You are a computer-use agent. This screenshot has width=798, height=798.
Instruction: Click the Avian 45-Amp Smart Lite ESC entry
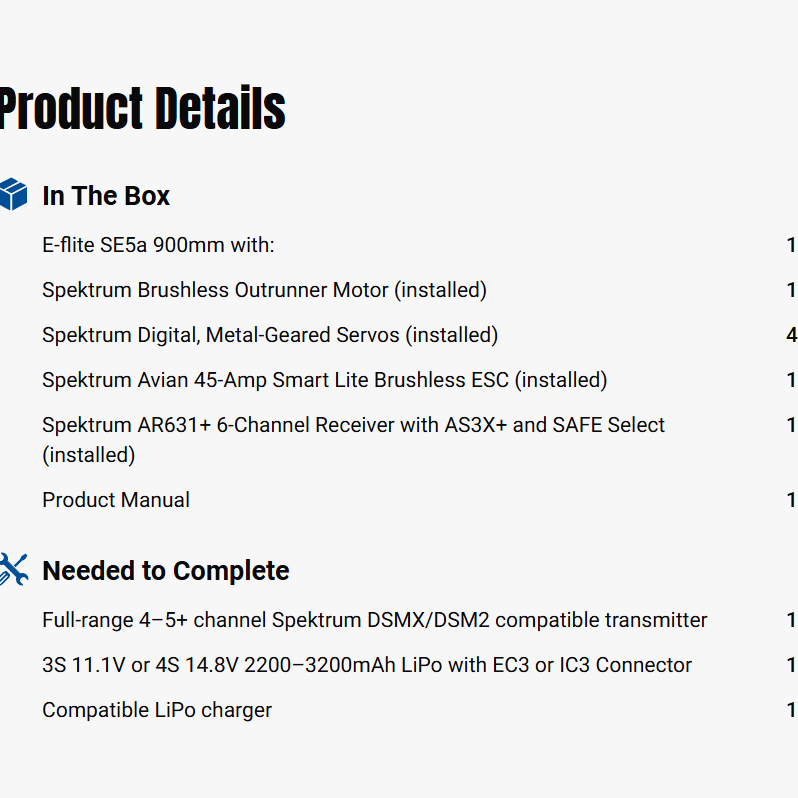[x=324, y=380]
